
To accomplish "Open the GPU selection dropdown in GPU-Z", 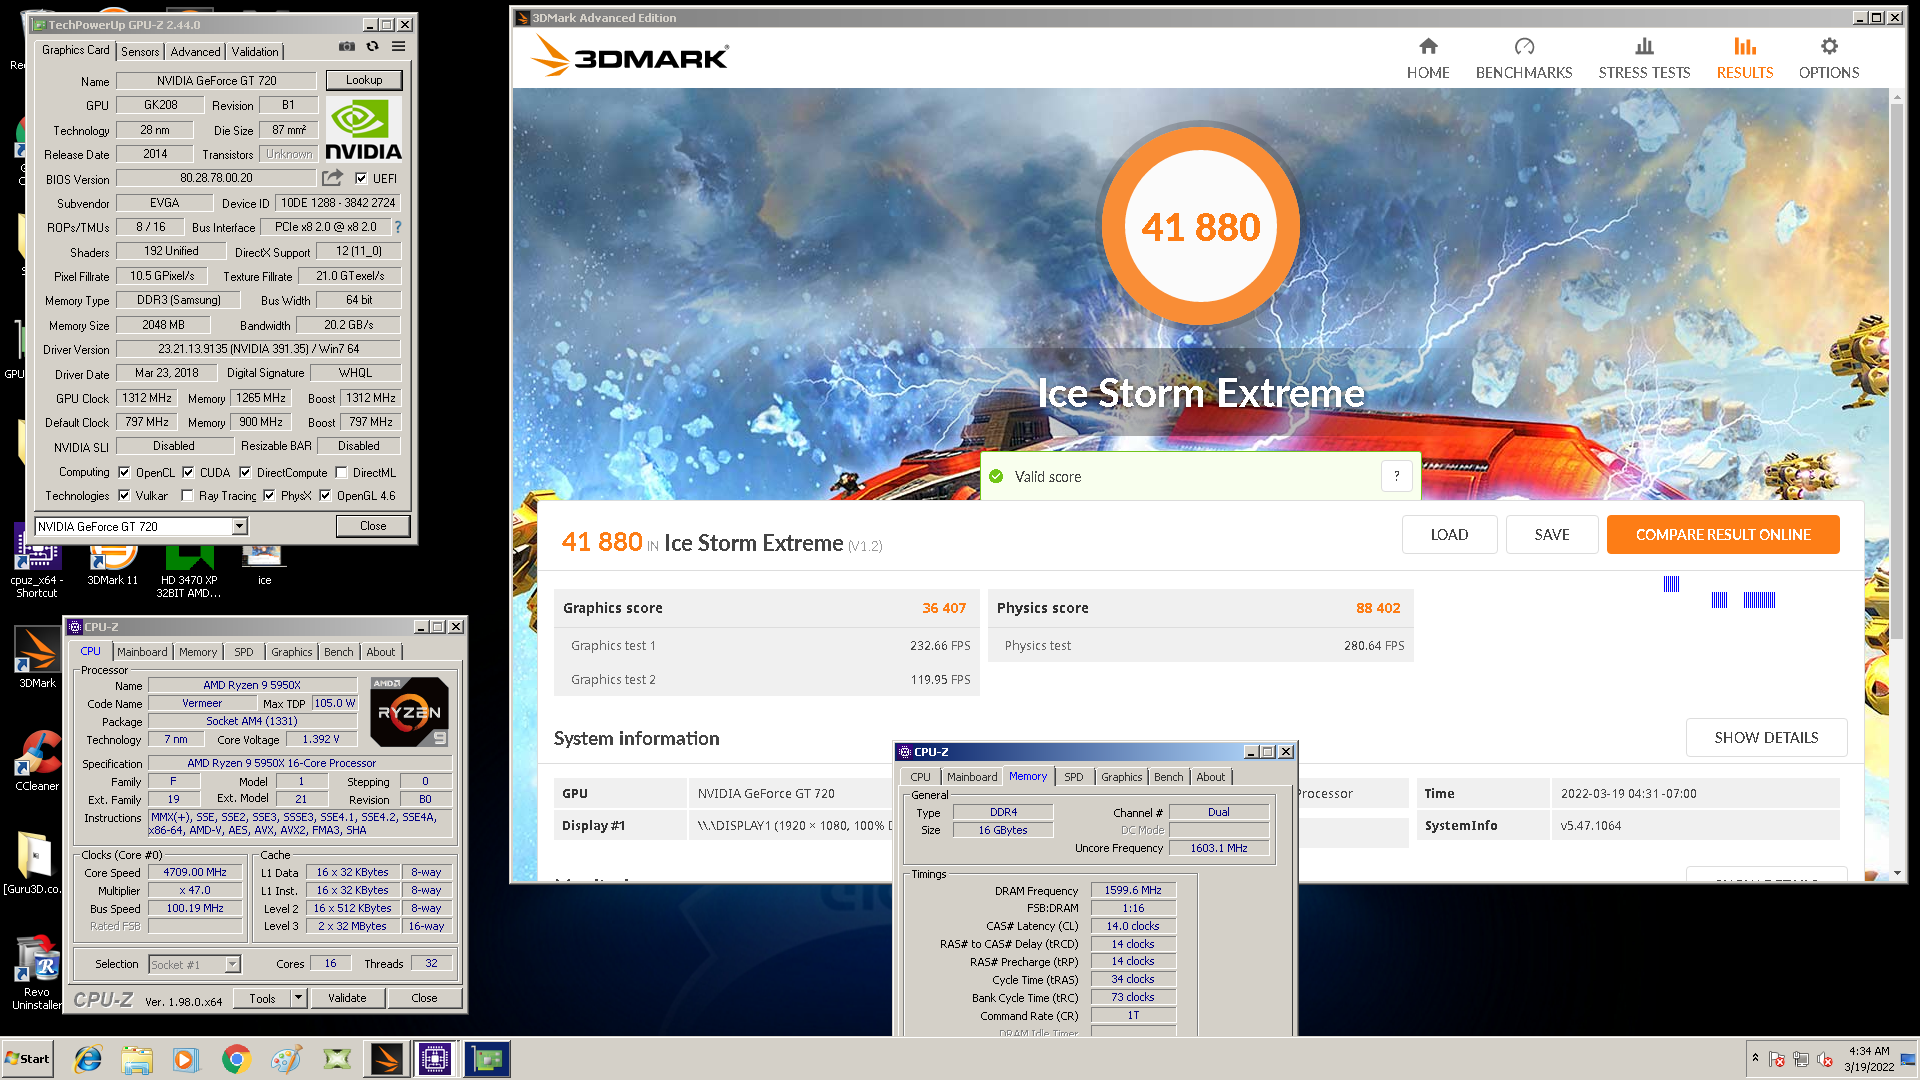I will (x=239, y=527).
